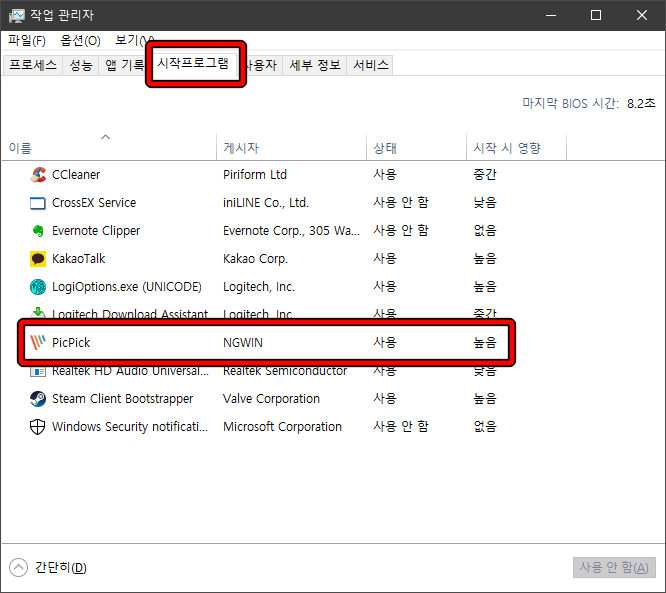Image resolution: width=666 pixels, height=593 pixels.
Task: Open the 파일(F) menu
Action: pyautogui.click(x=27, y=41)
